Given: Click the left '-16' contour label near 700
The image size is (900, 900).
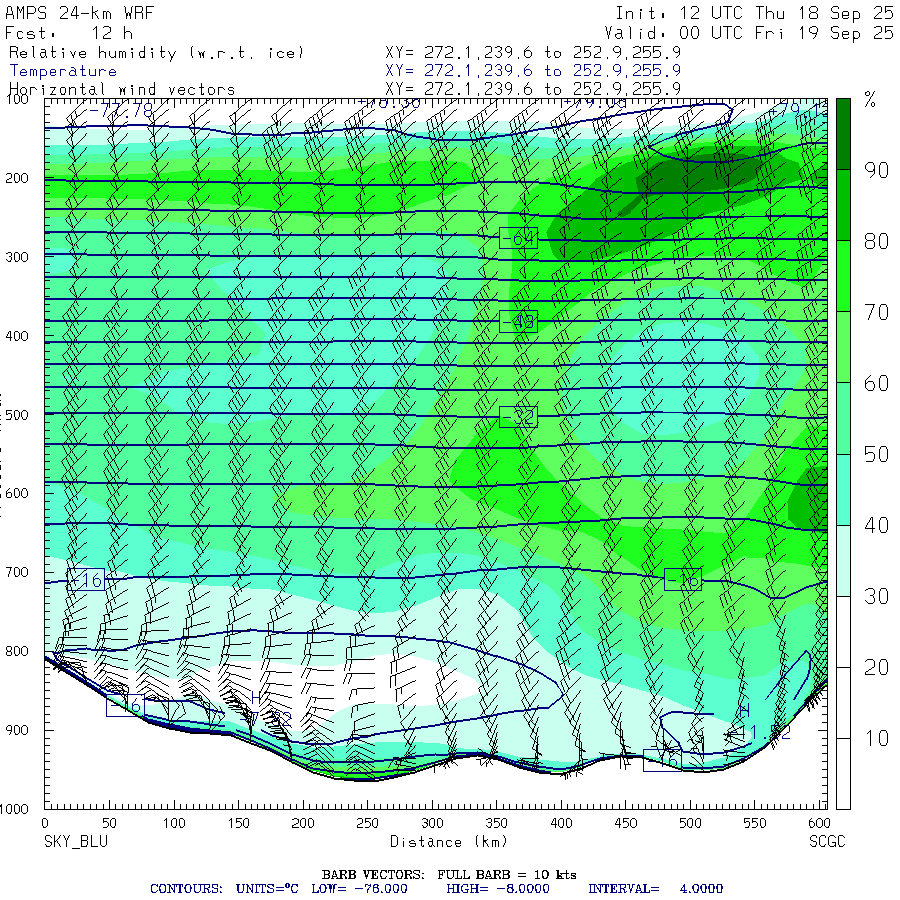Looking at the screenshot, I should click(x=86, y=580).
